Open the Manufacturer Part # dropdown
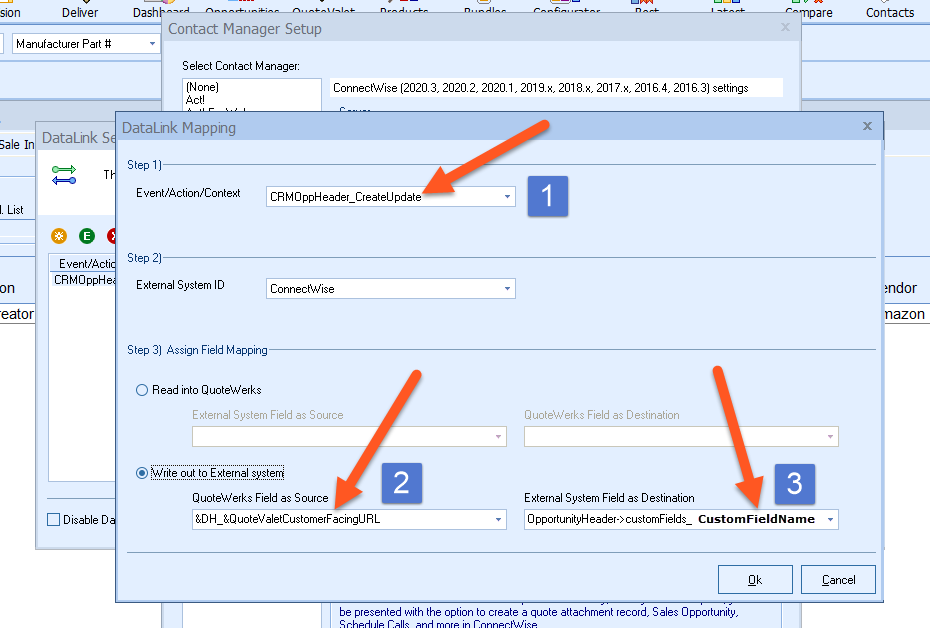930x628 pixels. point(152,44)
